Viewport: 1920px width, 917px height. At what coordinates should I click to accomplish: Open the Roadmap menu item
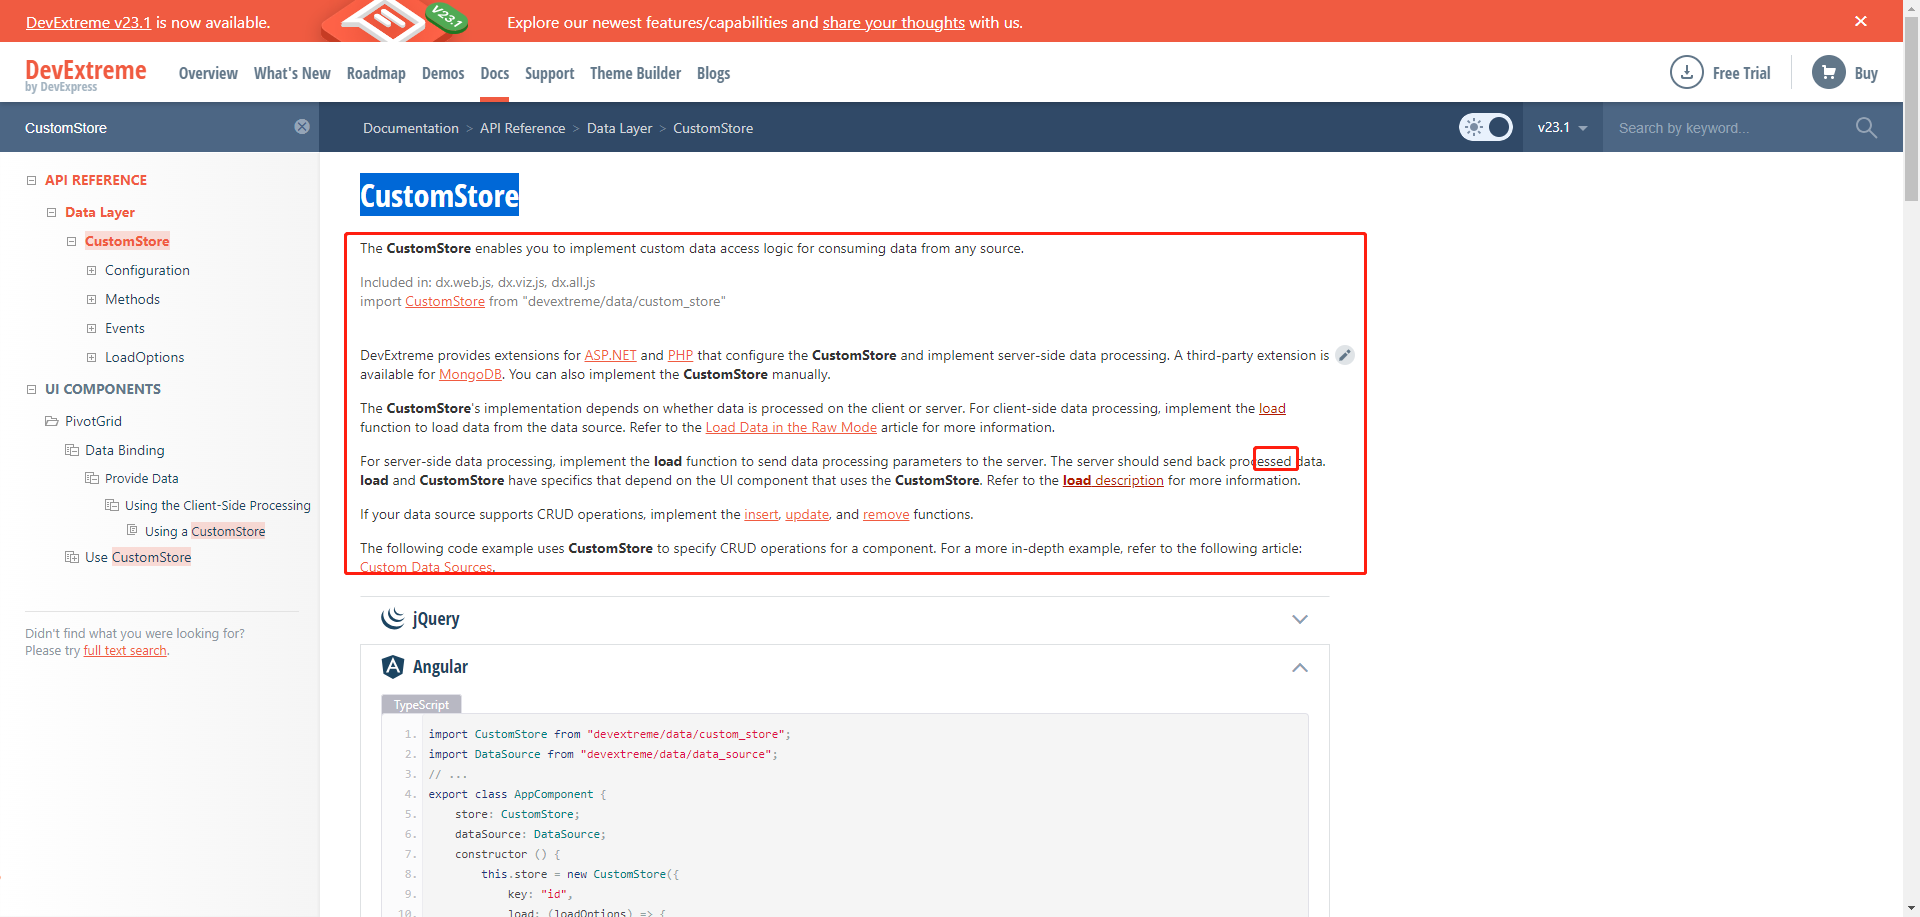pos(376,73)
